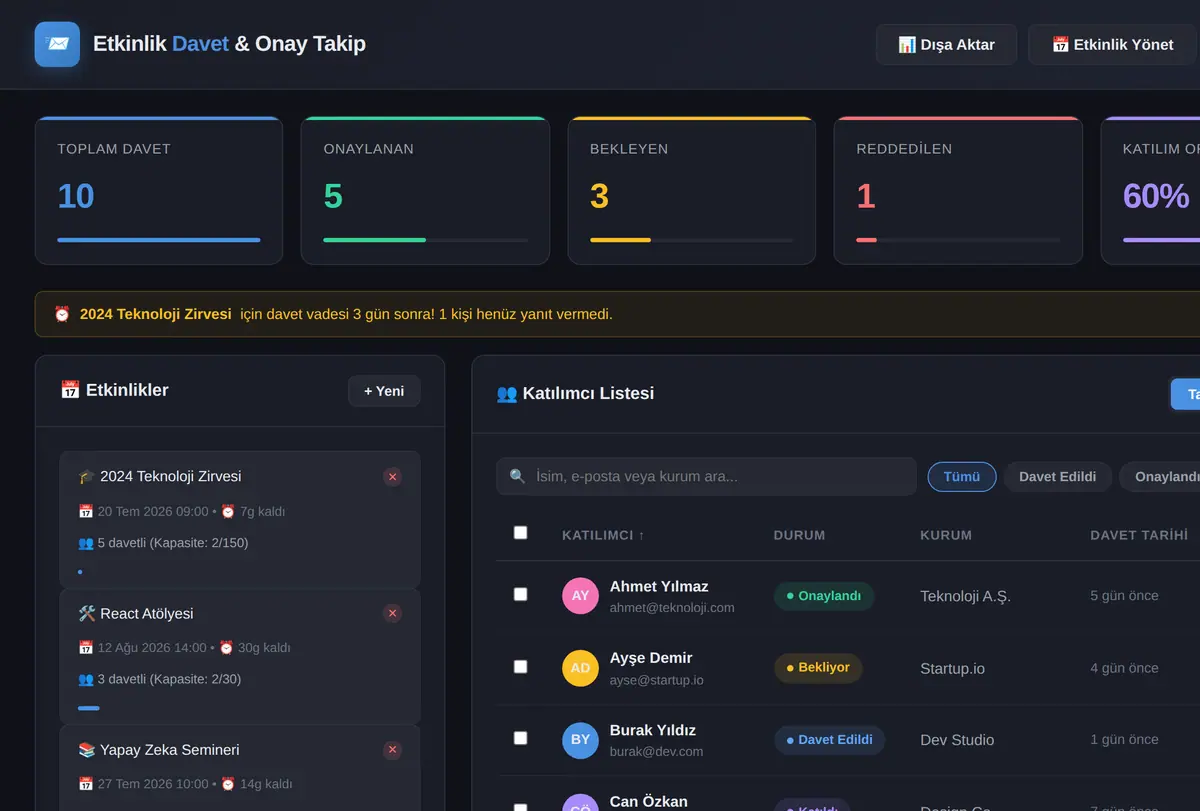Click the envelope app logo icon
Viewport: 1200px width, 811px height.
pyautogui.click(x=57, y=44)
